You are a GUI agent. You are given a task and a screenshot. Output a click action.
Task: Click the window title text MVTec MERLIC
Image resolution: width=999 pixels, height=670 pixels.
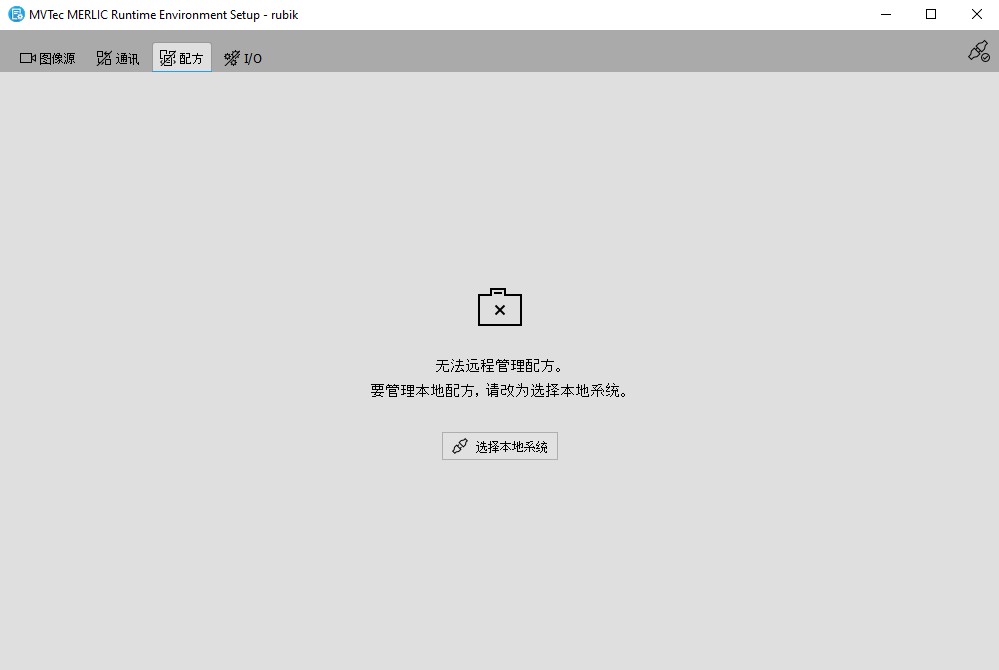click(165, 14)
